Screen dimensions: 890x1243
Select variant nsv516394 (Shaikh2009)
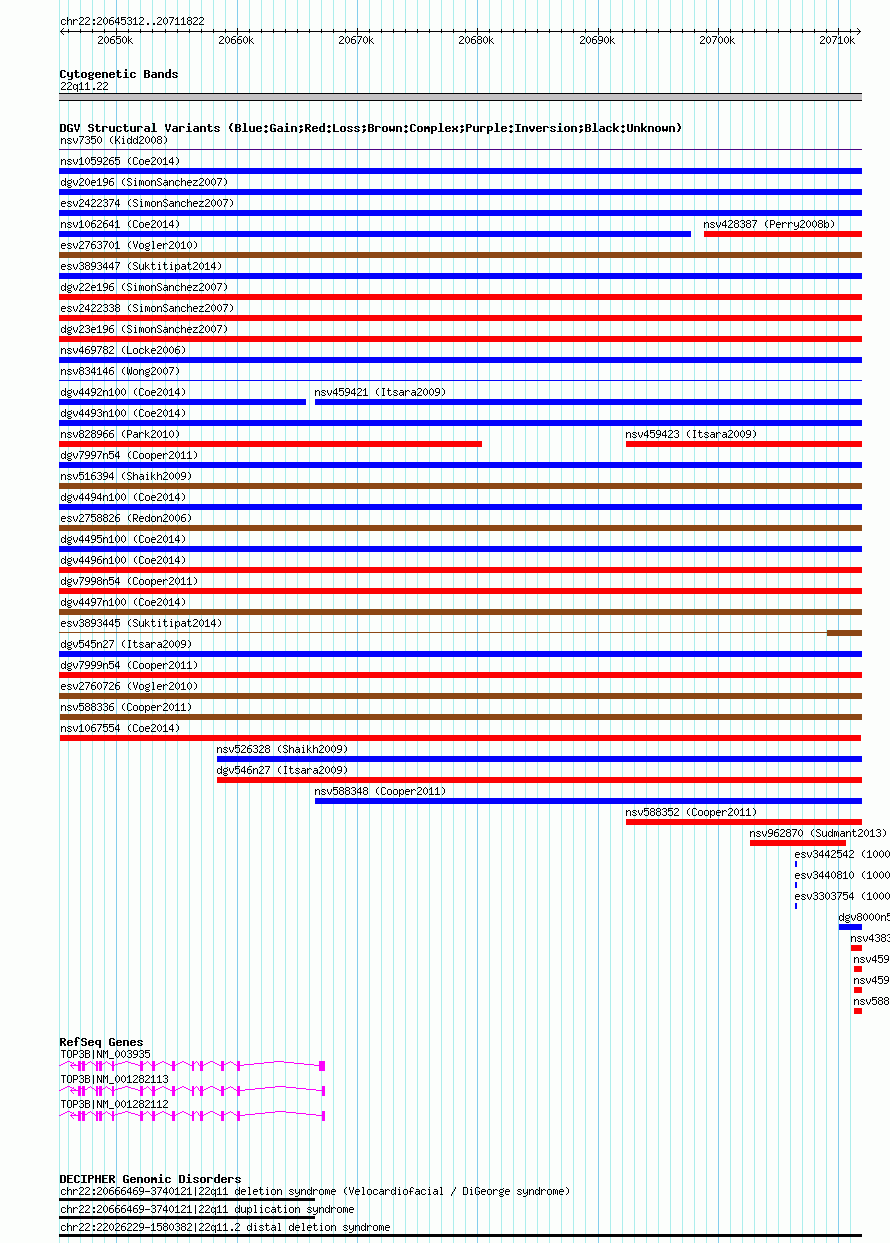pyautogui.click(x=126, y=476)
